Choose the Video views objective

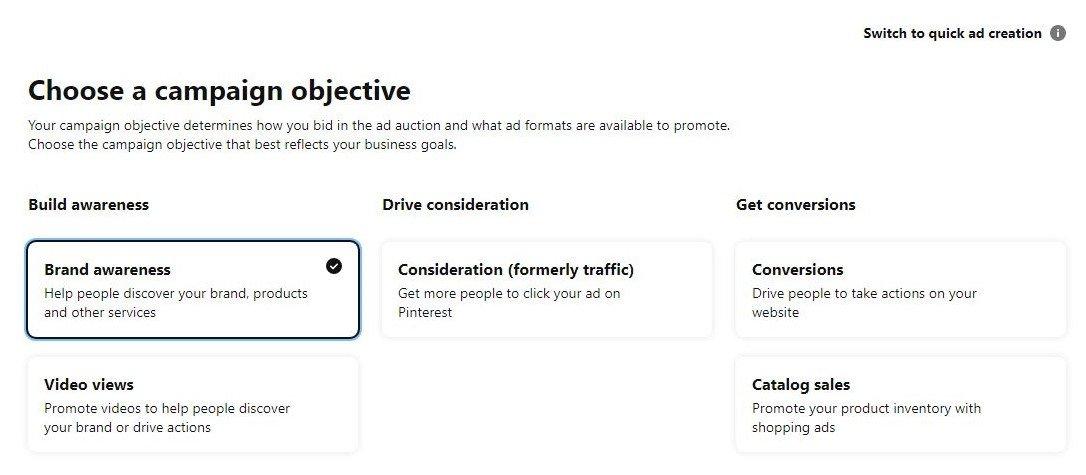tap(192, 404)
